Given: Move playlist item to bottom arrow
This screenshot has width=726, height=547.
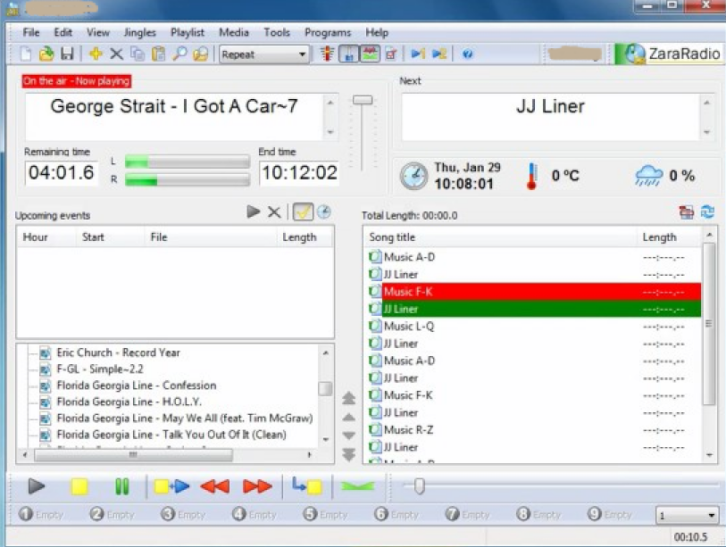Looking at the screenshot, I should click(x=349, y=454).
